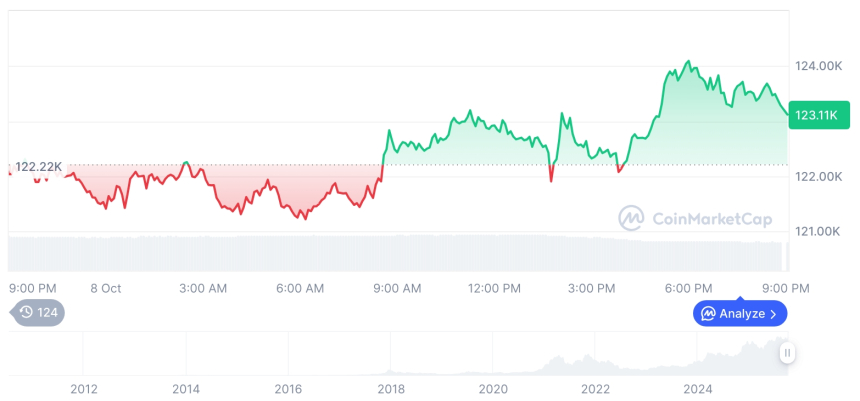Screen dimensions: 860x401
Task: Click the CoinMarketCap watermark text
Action: pos(711,219)
